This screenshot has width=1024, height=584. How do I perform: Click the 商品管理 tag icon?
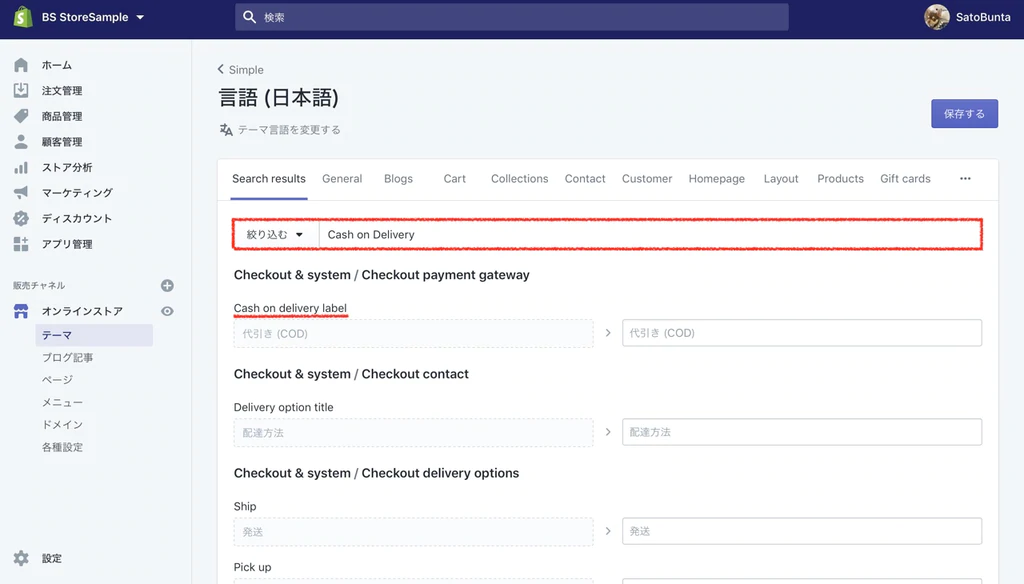click(x=21, y=116)
